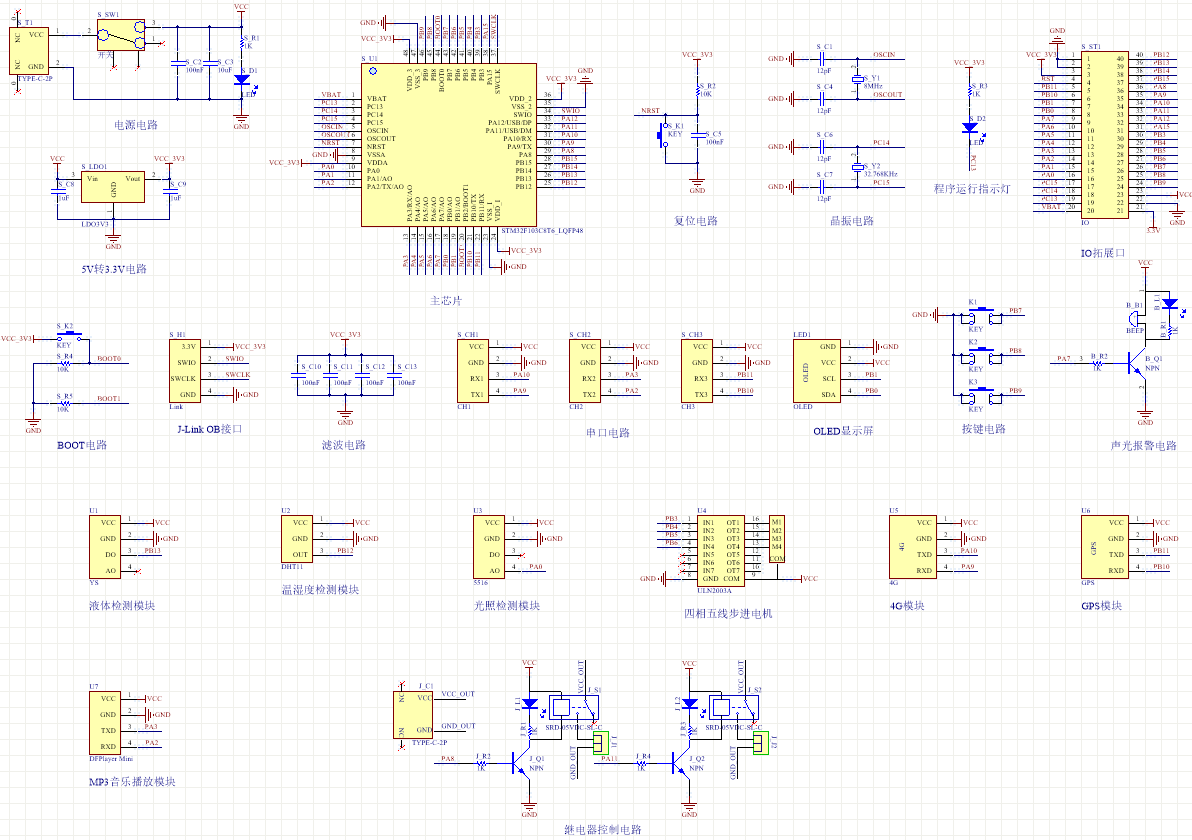This screenshot has height=840, width=1192.
Task: Select the STM32F103C8T6 main chip symbol
Action: click(x=449, y=144)
